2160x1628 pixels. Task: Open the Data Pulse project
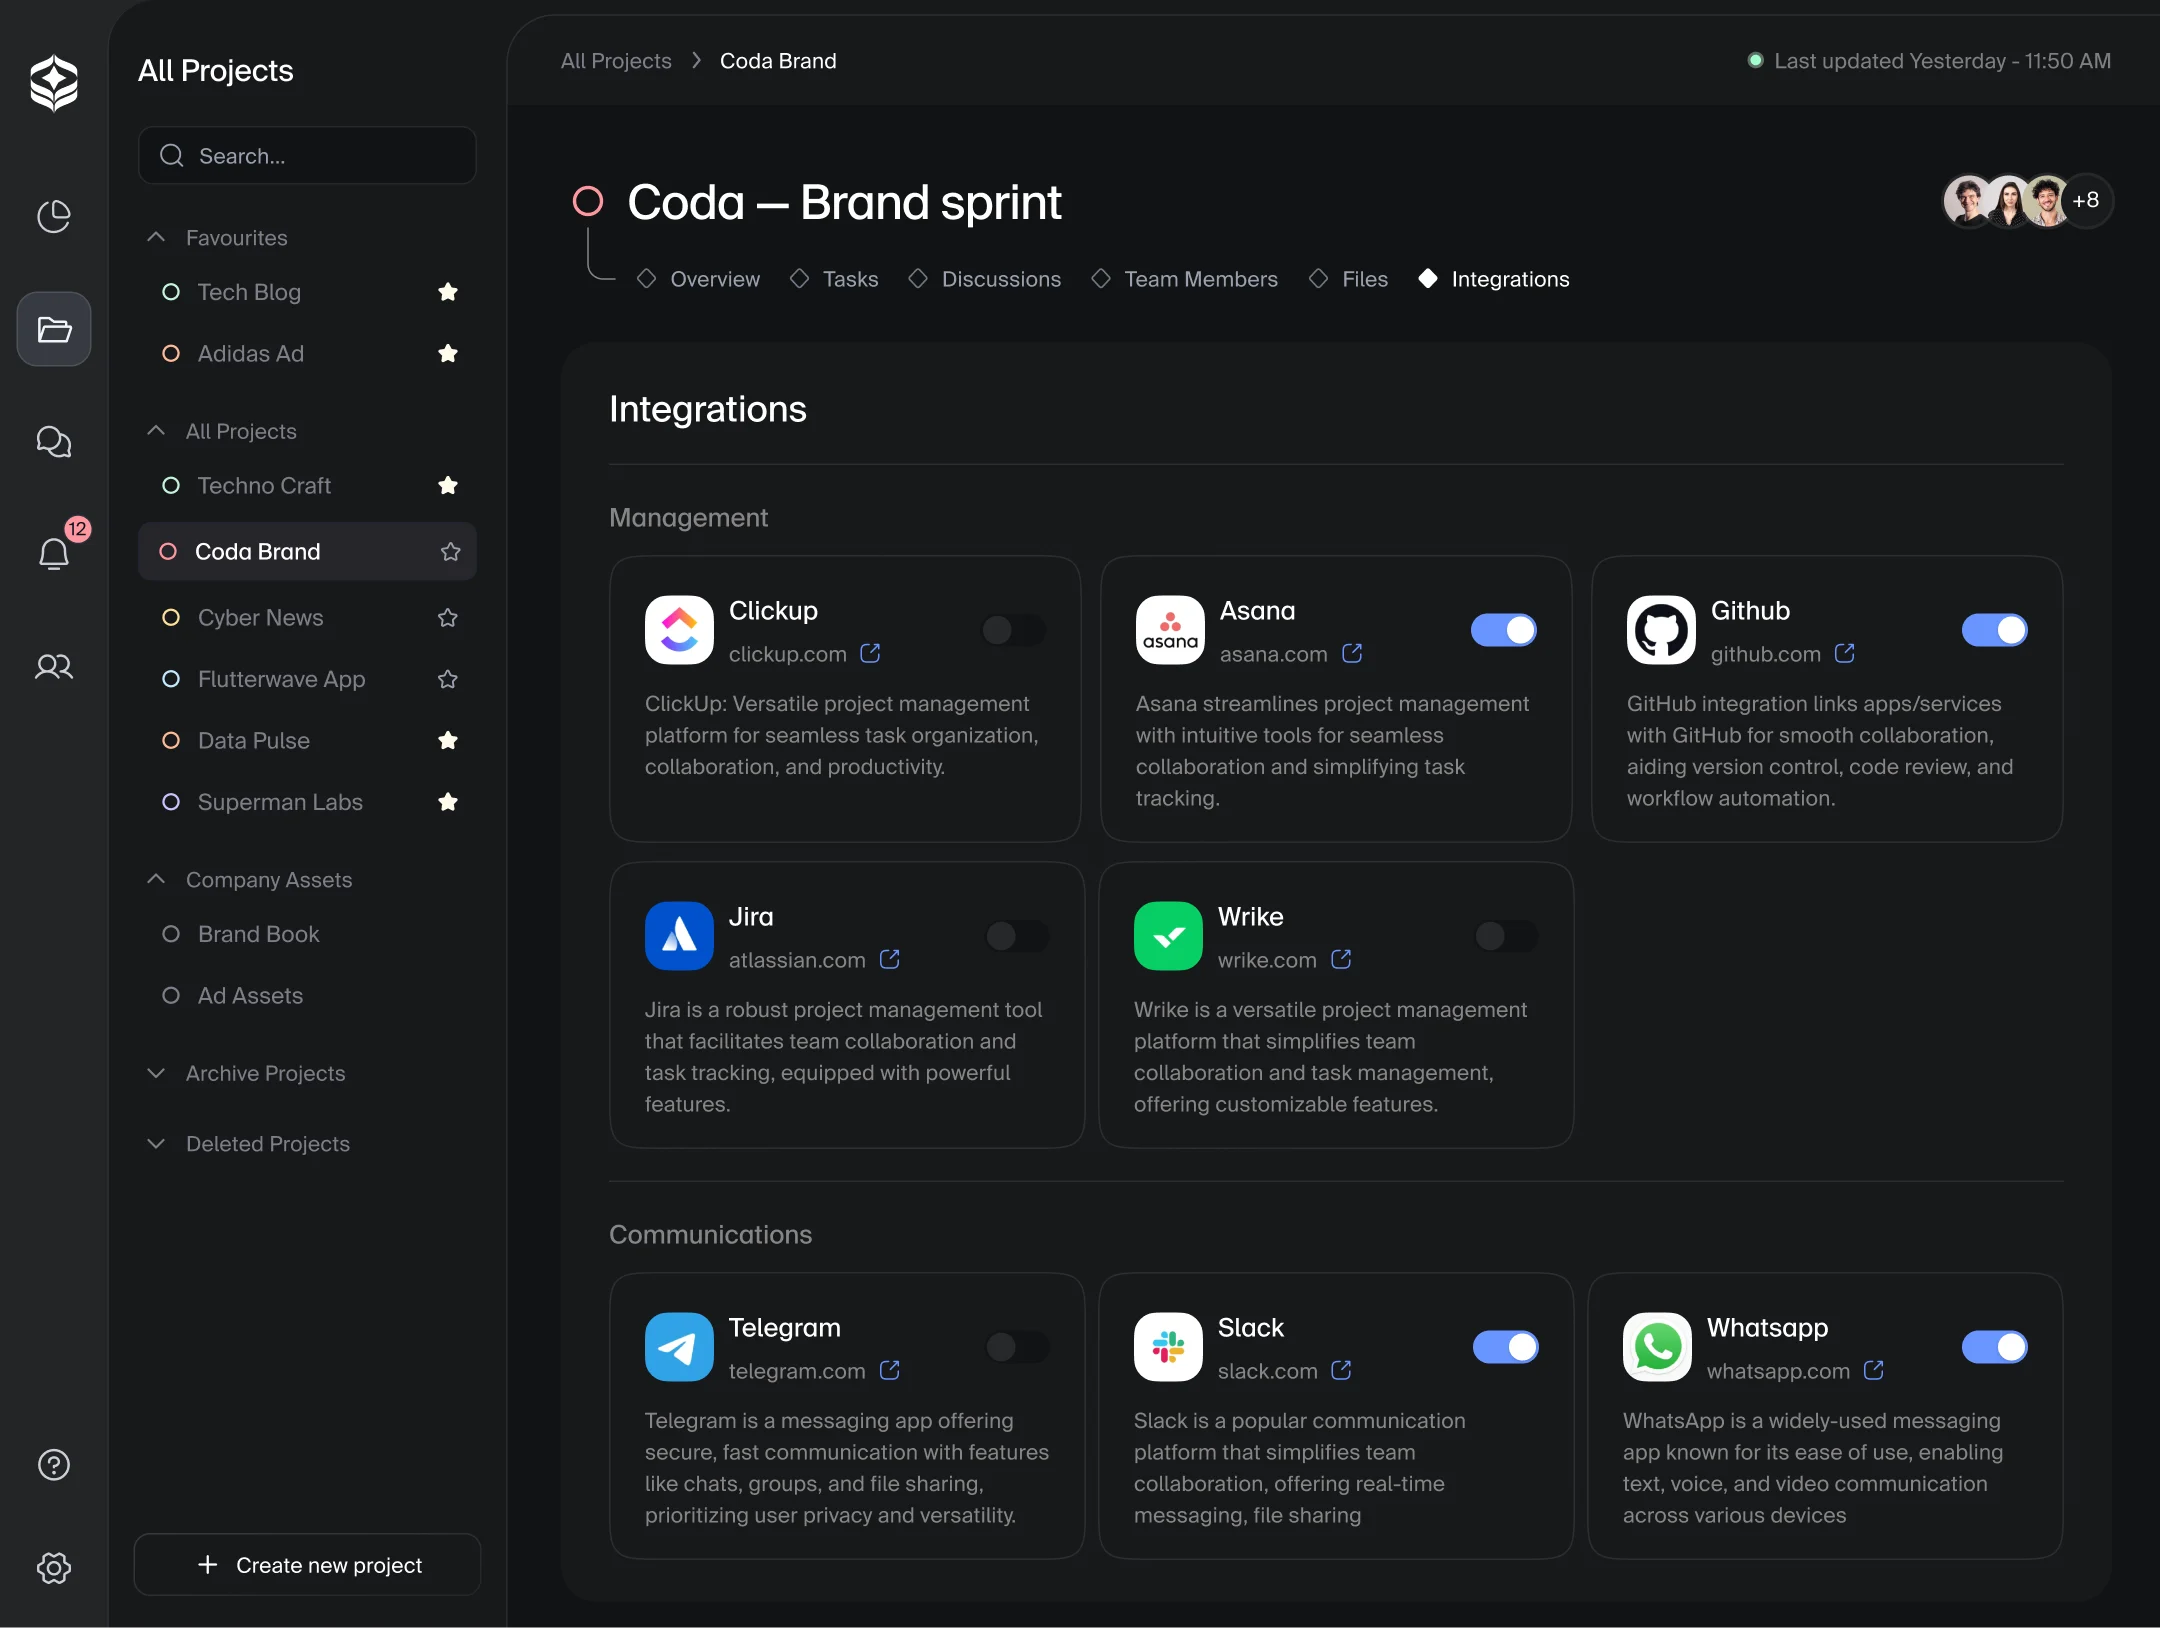click(254, 740)
